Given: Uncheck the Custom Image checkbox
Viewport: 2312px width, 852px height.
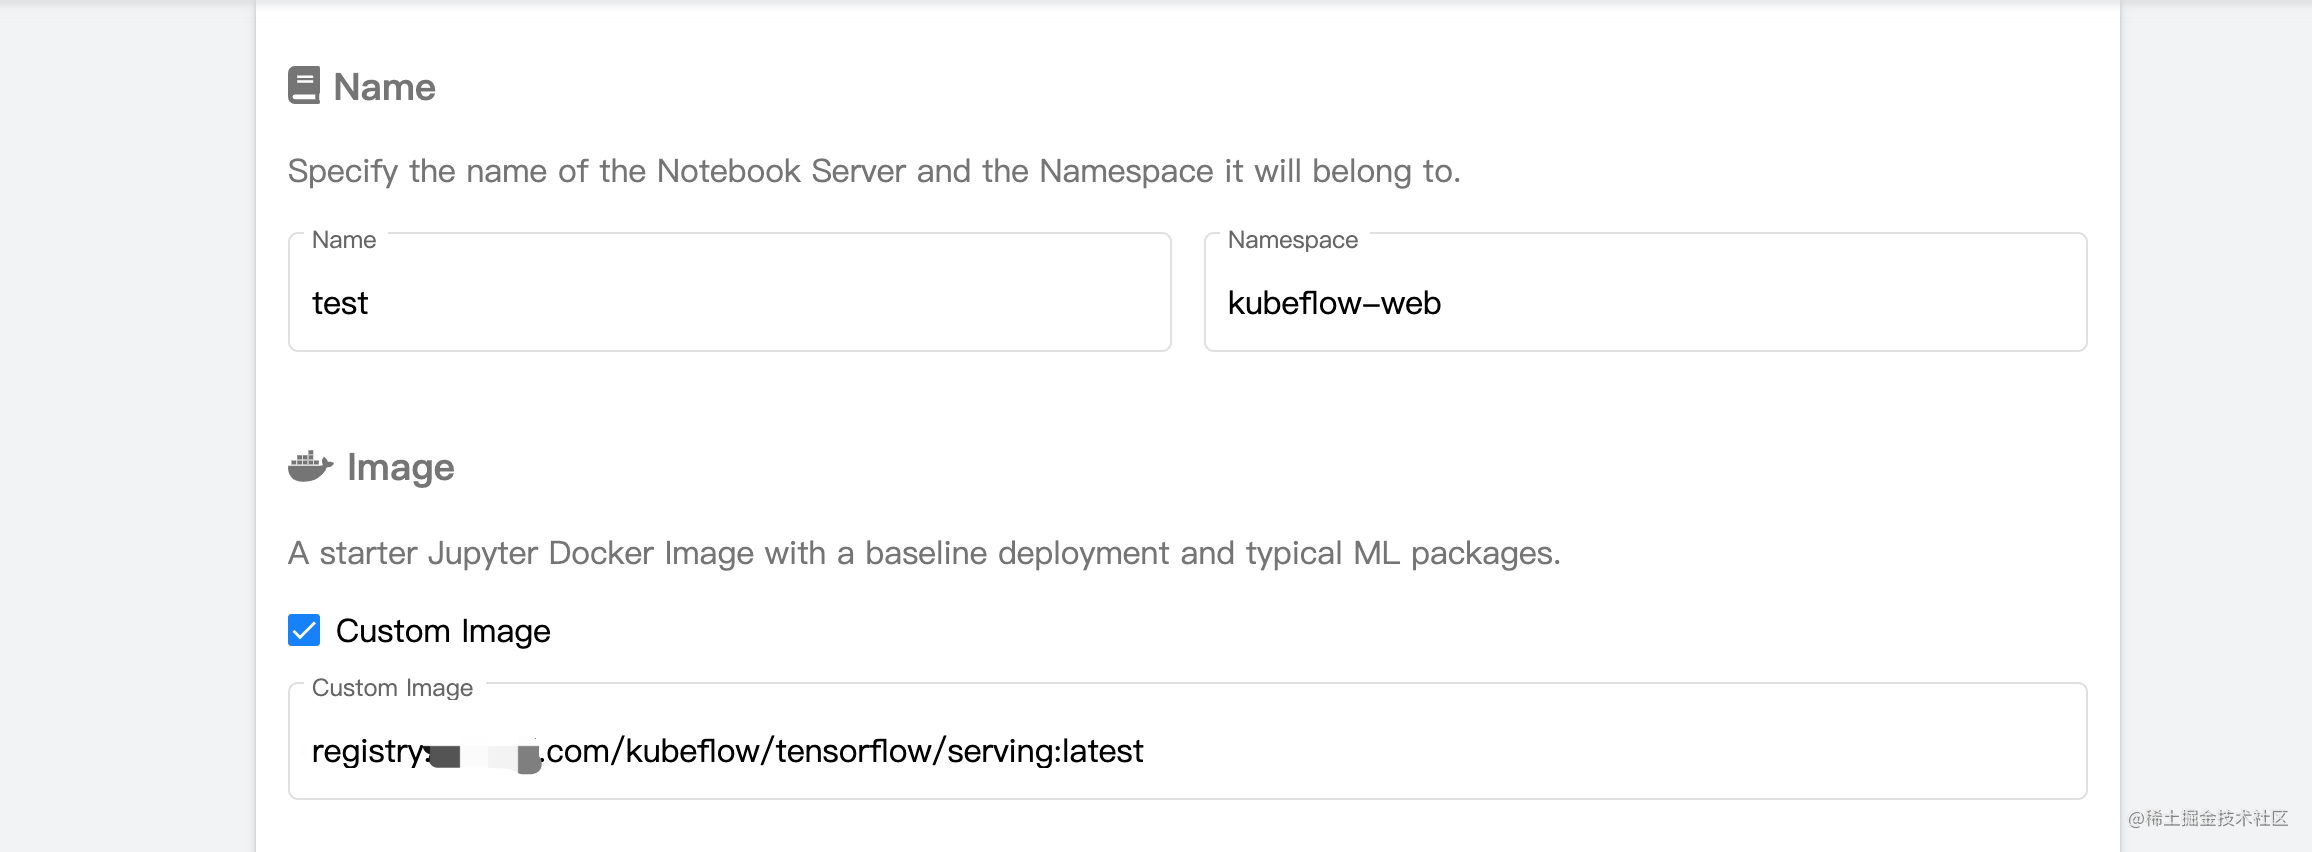Looking at the screenshot, I should tap(304, 630).
